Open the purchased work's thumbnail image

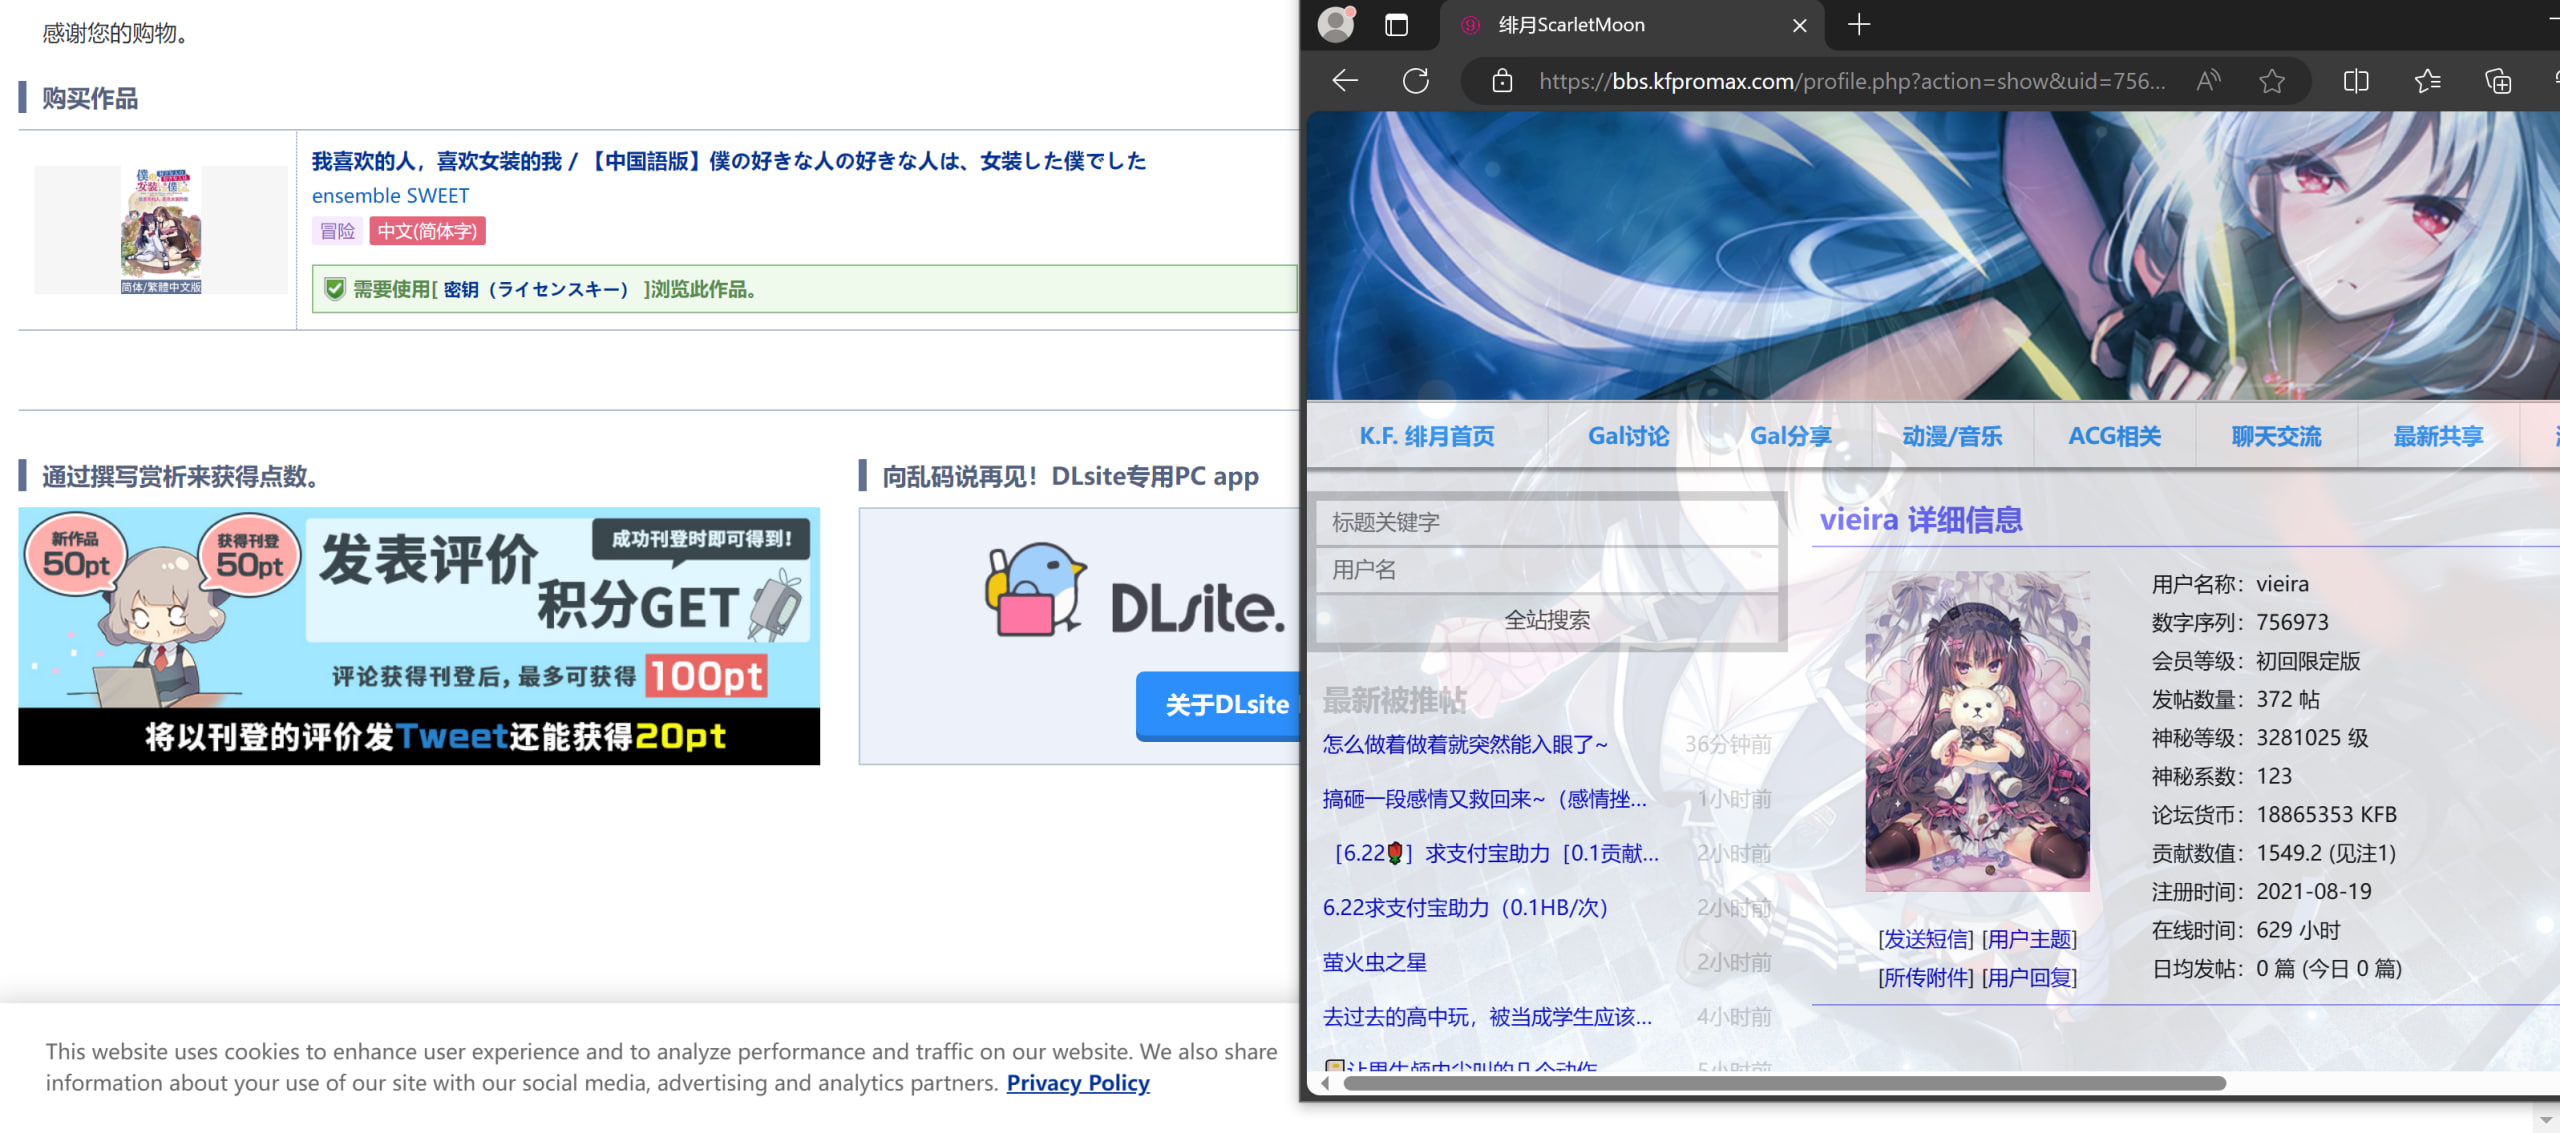point(161,230)
